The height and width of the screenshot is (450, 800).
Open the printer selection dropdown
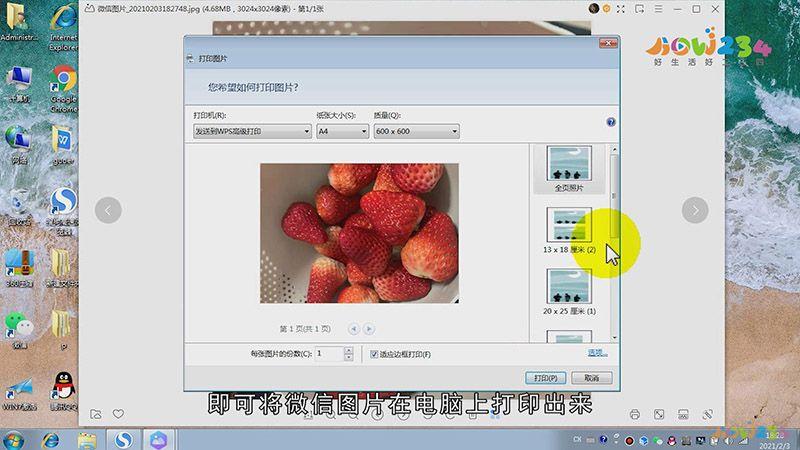click(252, 131)
